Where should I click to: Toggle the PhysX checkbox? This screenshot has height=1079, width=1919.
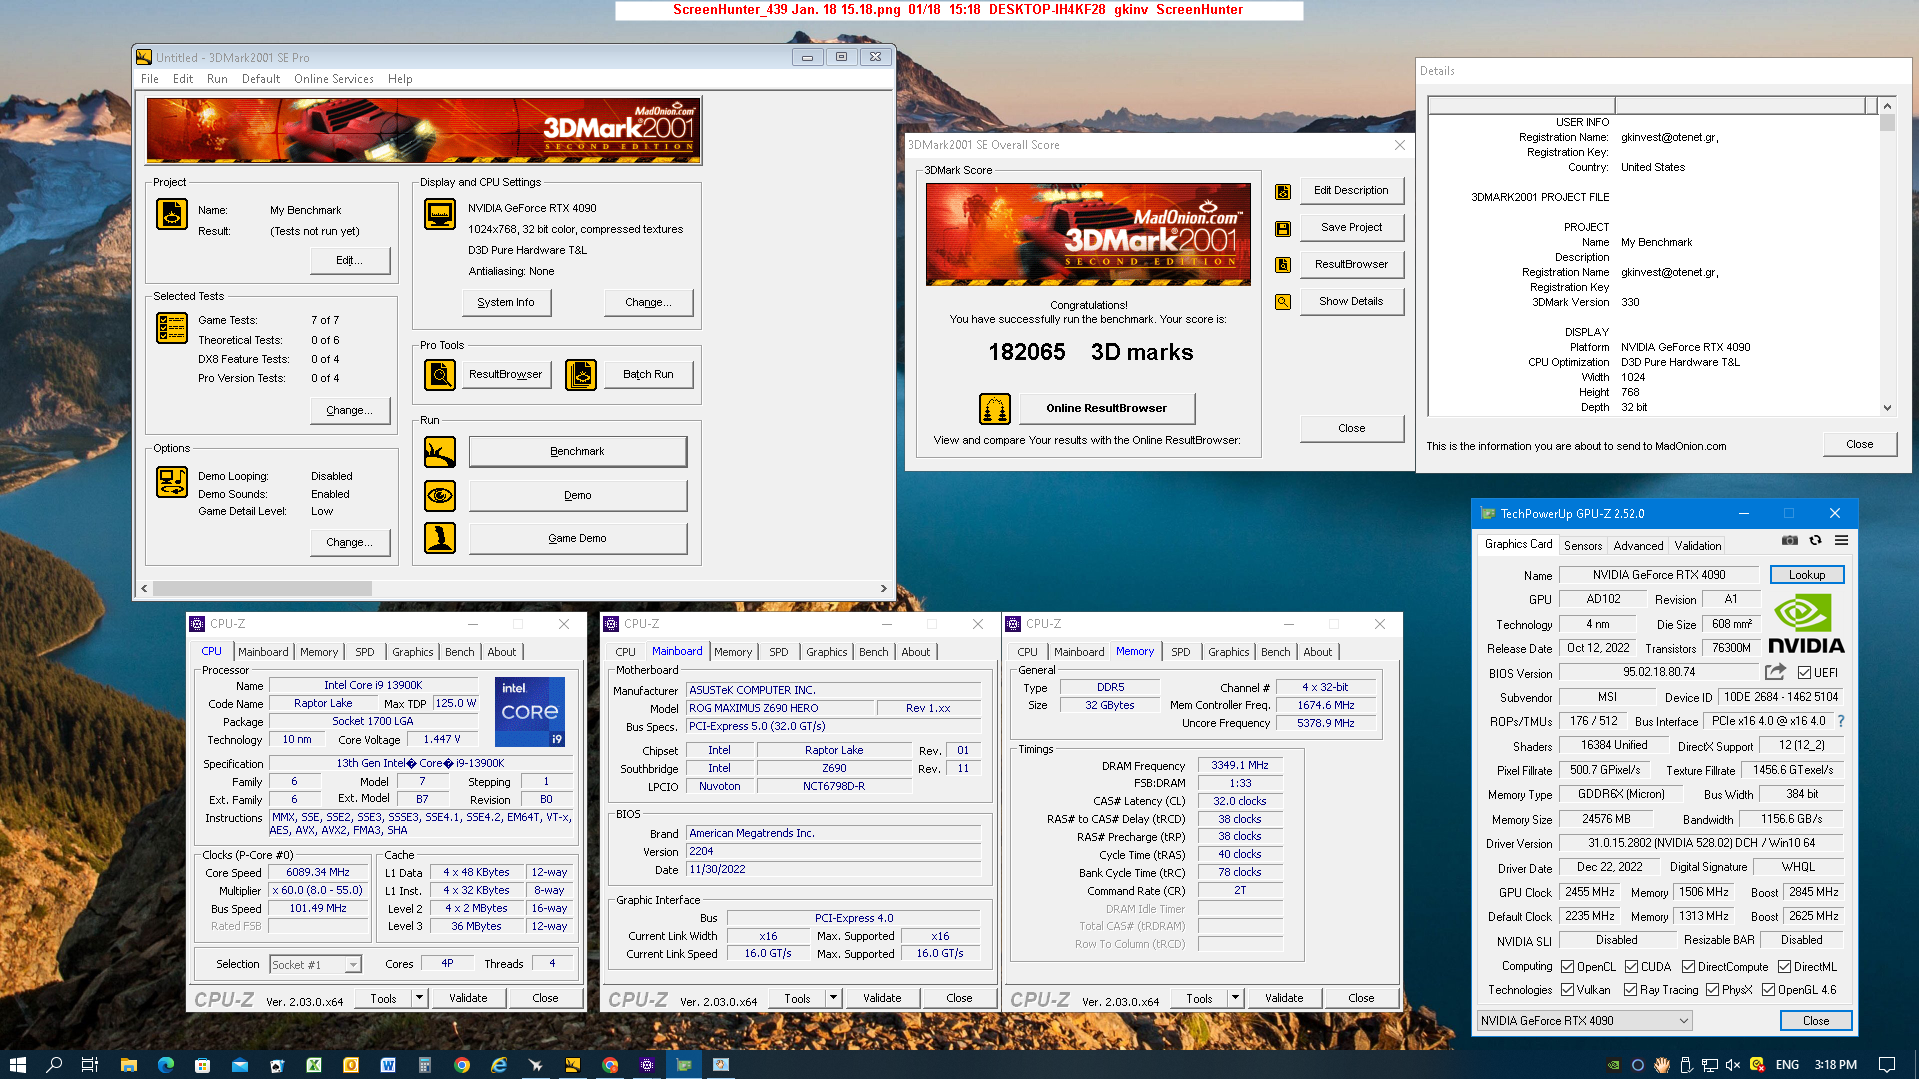(1712, 990)
